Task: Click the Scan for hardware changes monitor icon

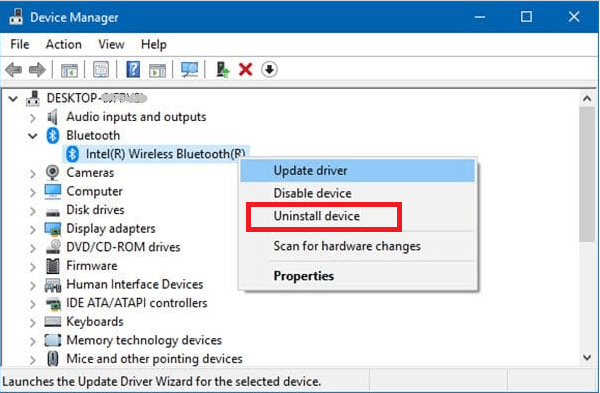Action: (189, 70)
